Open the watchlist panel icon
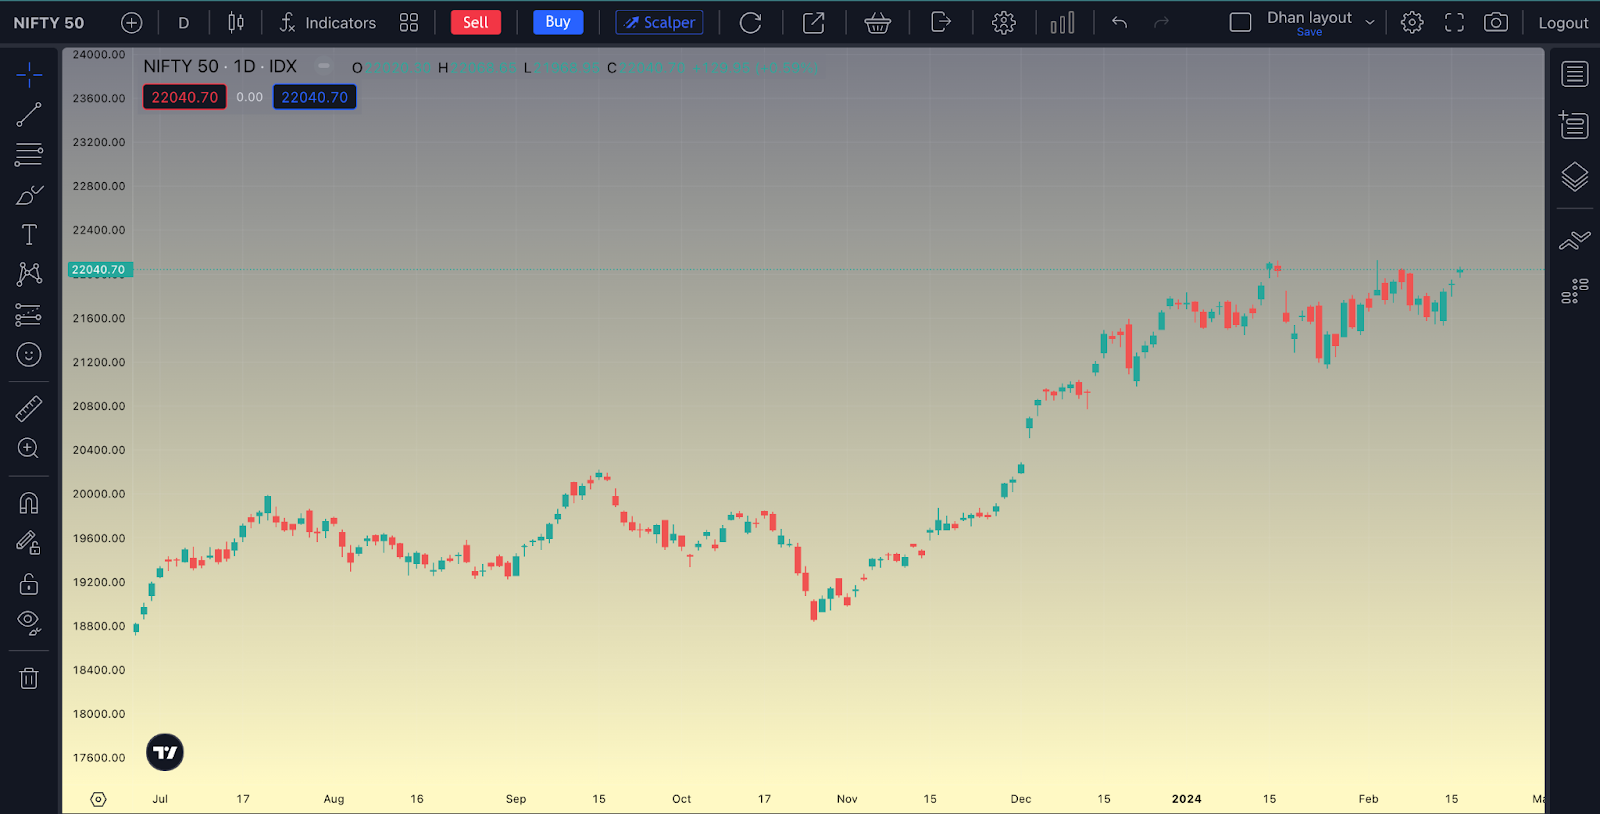The height and width of the screenshot is (814, 1600). 1575,74
